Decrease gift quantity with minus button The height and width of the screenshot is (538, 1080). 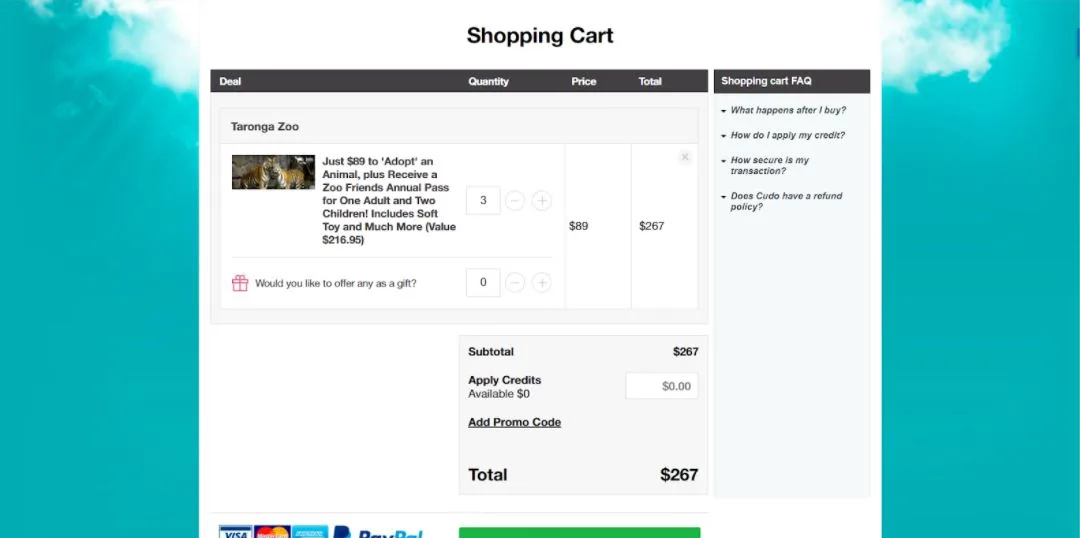pyautogui.click(x=515, y=283)
